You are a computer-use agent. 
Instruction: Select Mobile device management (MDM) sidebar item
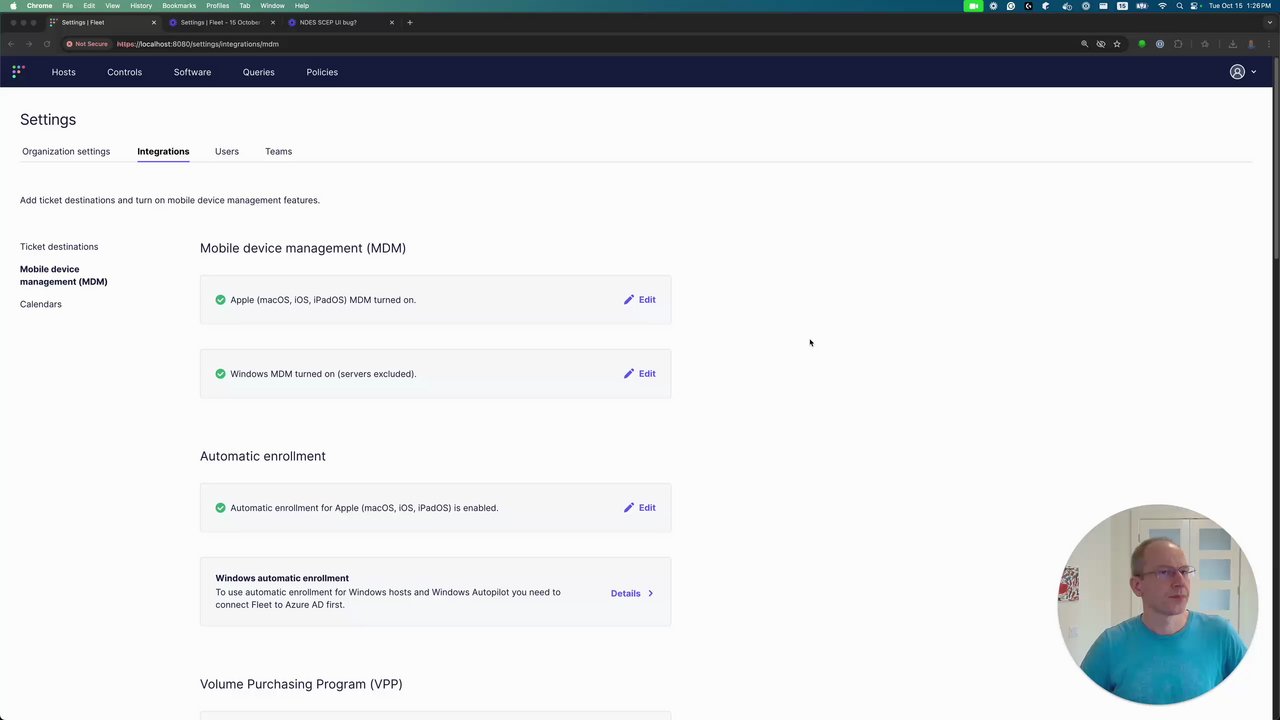pyautogui.click(x=64, y=275)
